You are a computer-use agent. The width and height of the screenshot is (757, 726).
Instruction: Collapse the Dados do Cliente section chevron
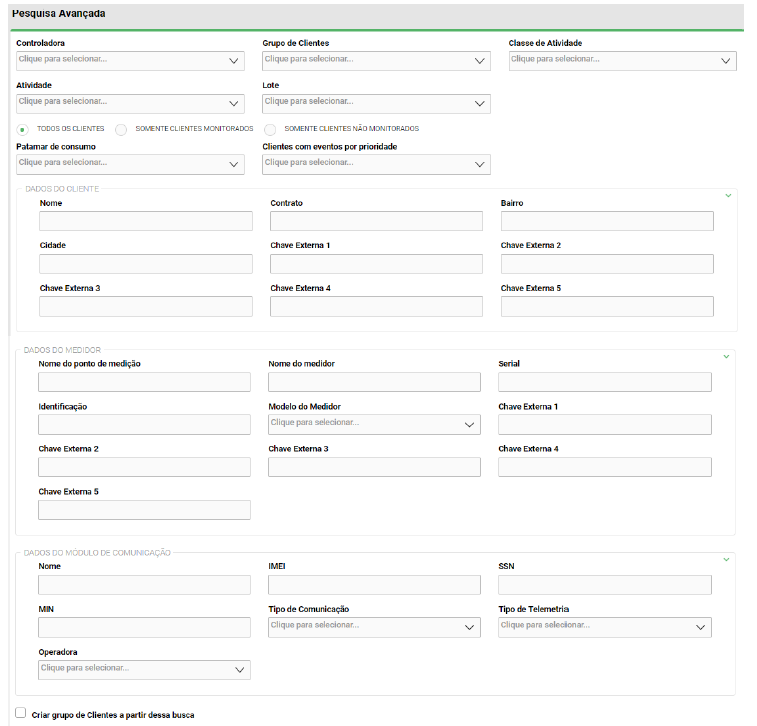pyautogui.click(x=728, y=195)
